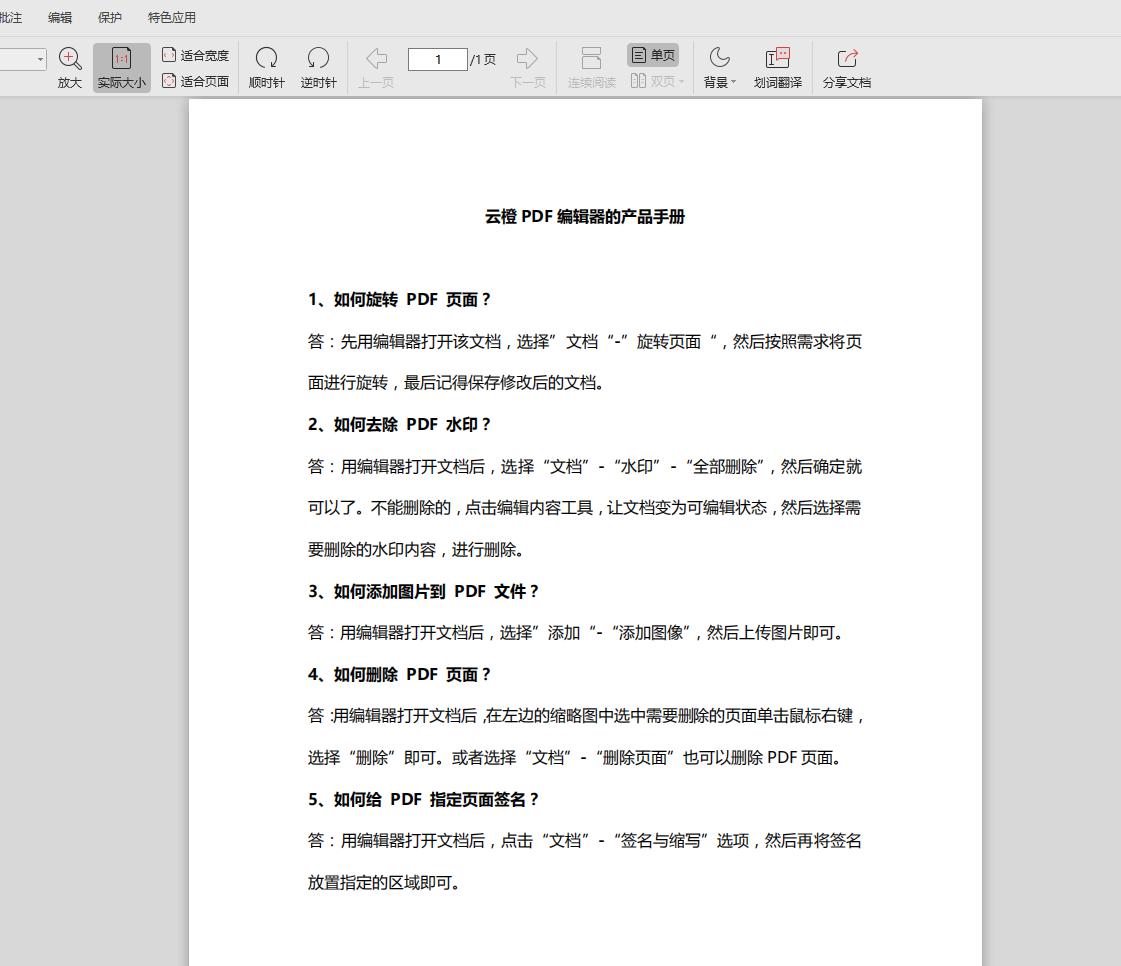
Task: Choose 适合页面 fit page option
Action: pyautogui.click(x=195, y=82)
